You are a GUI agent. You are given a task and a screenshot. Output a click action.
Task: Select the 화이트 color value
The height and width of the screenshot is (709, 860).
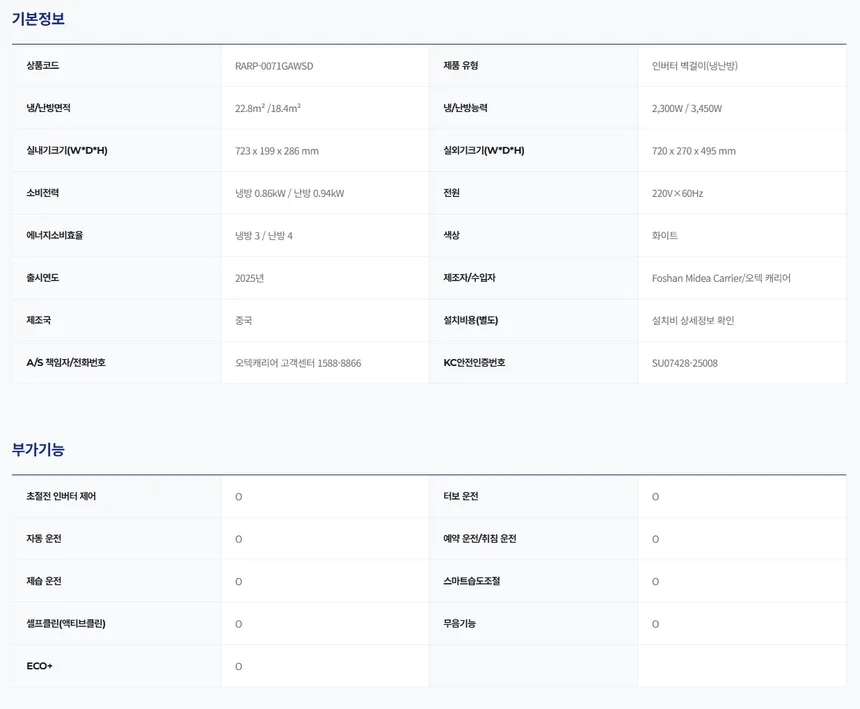665,236
